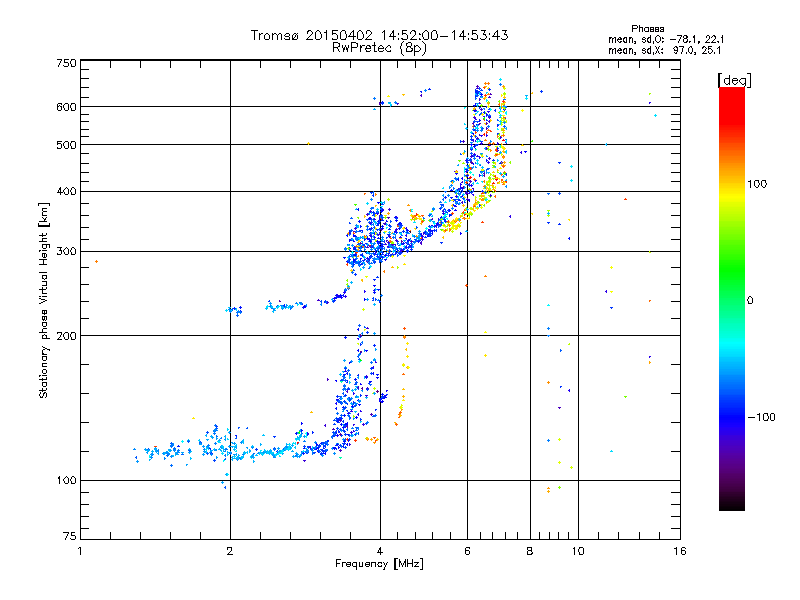Click the '750' y-axis tick label

point(67,63)
